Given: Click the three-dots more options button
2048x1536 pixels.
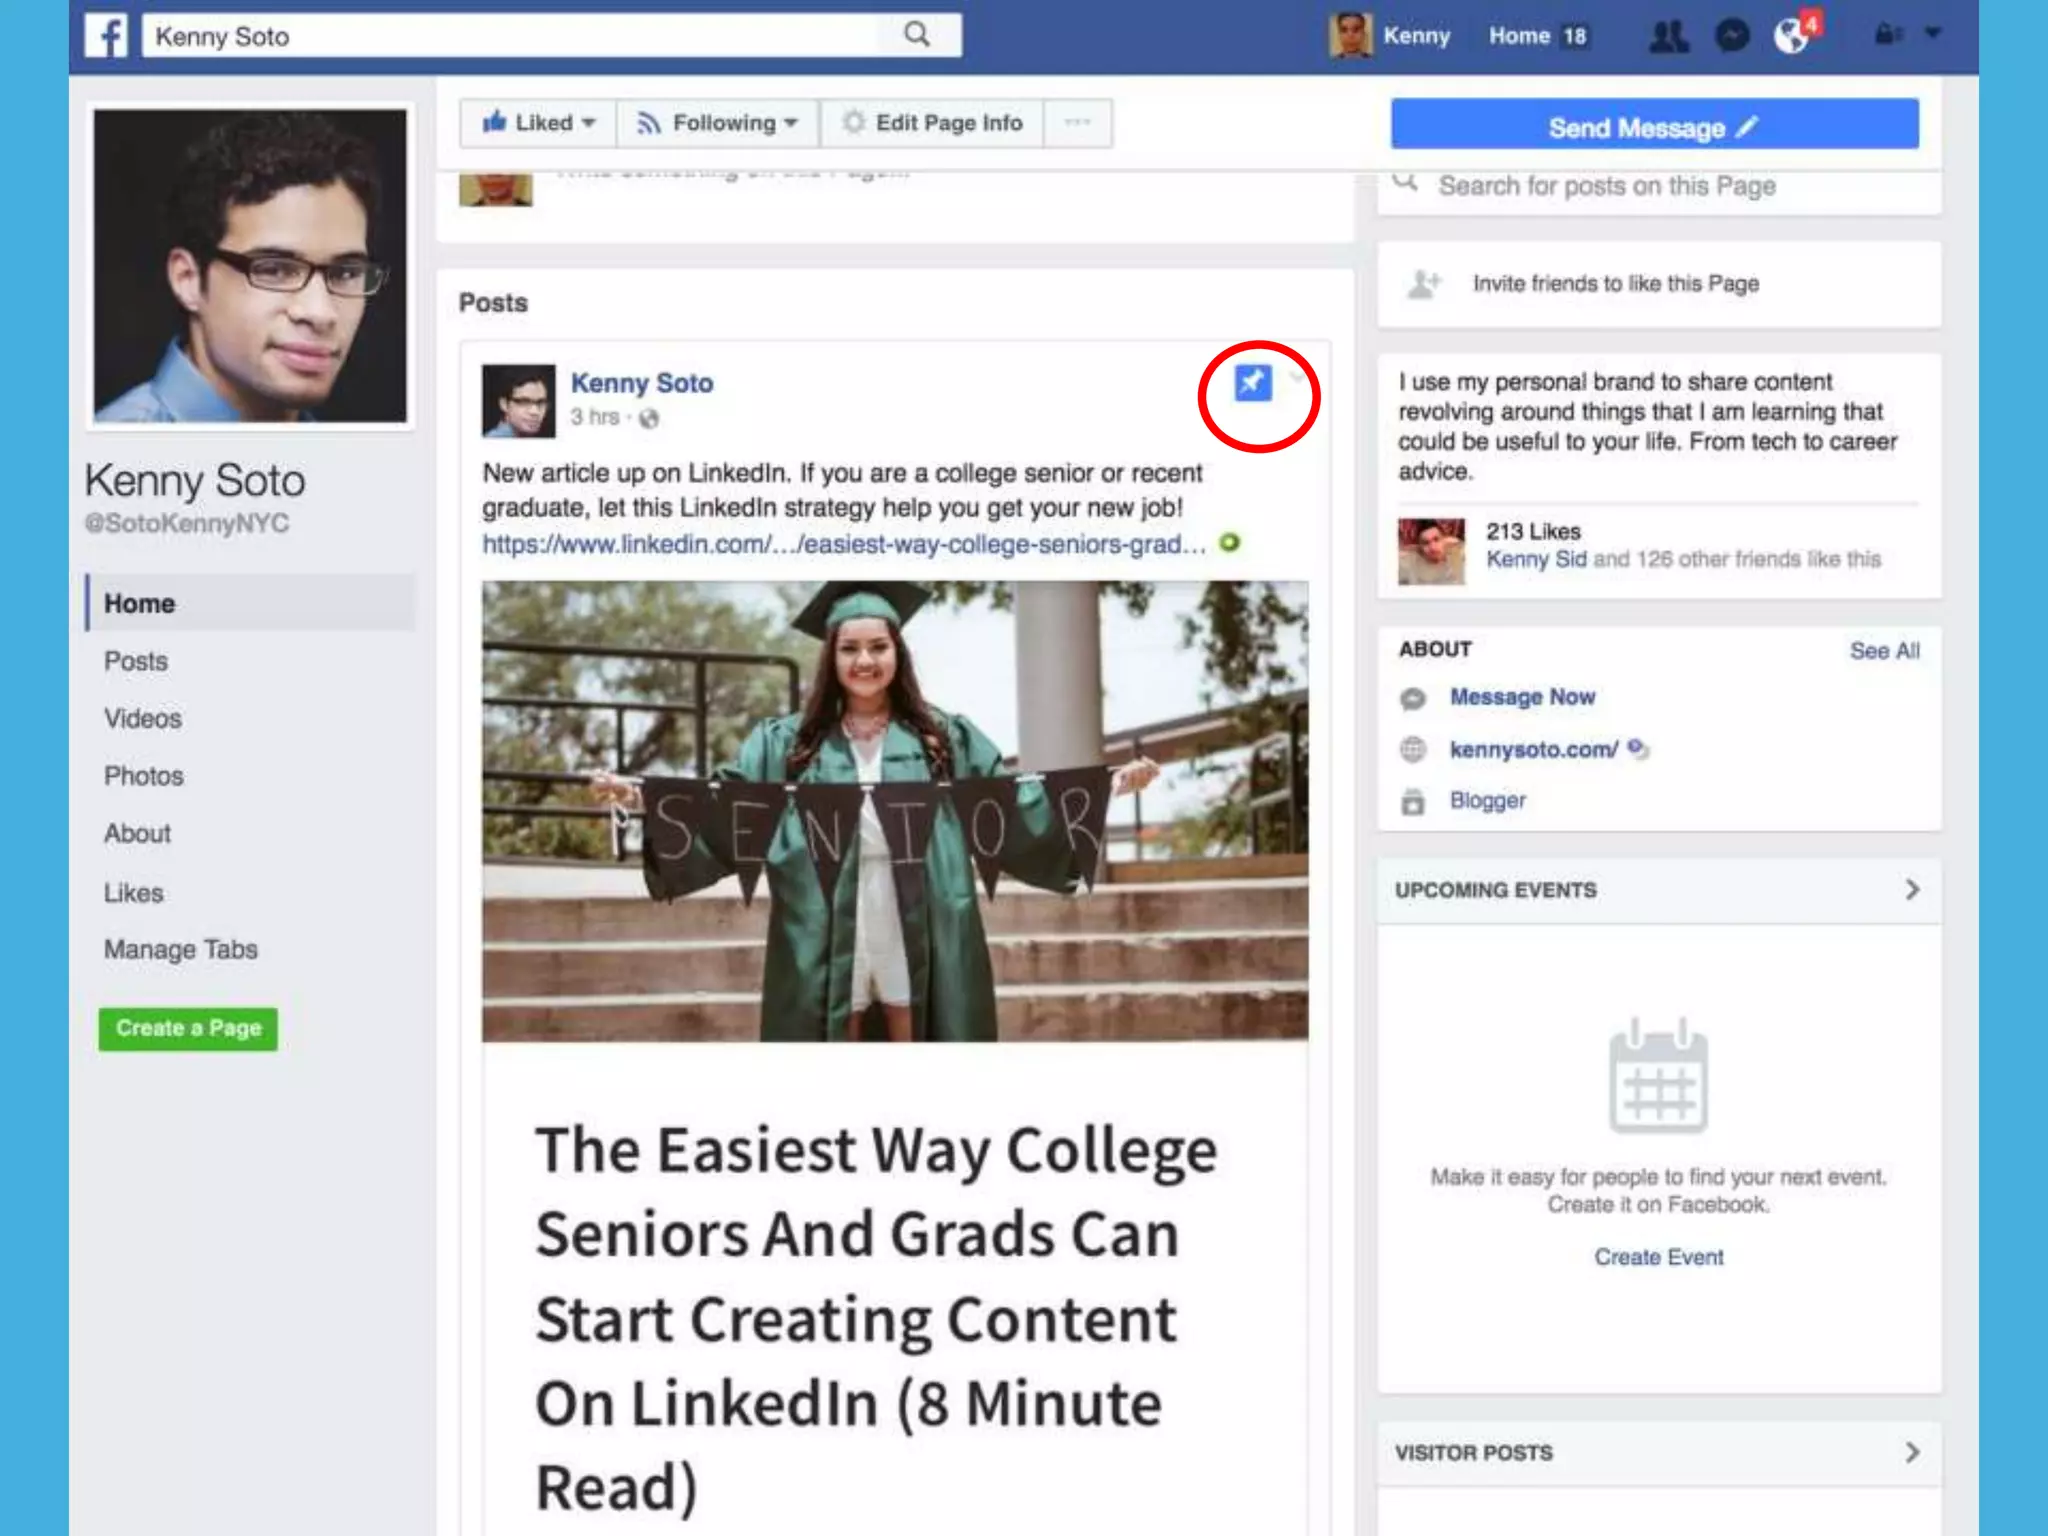Looking at the screenshot, I should click(x=1077, y=123).
